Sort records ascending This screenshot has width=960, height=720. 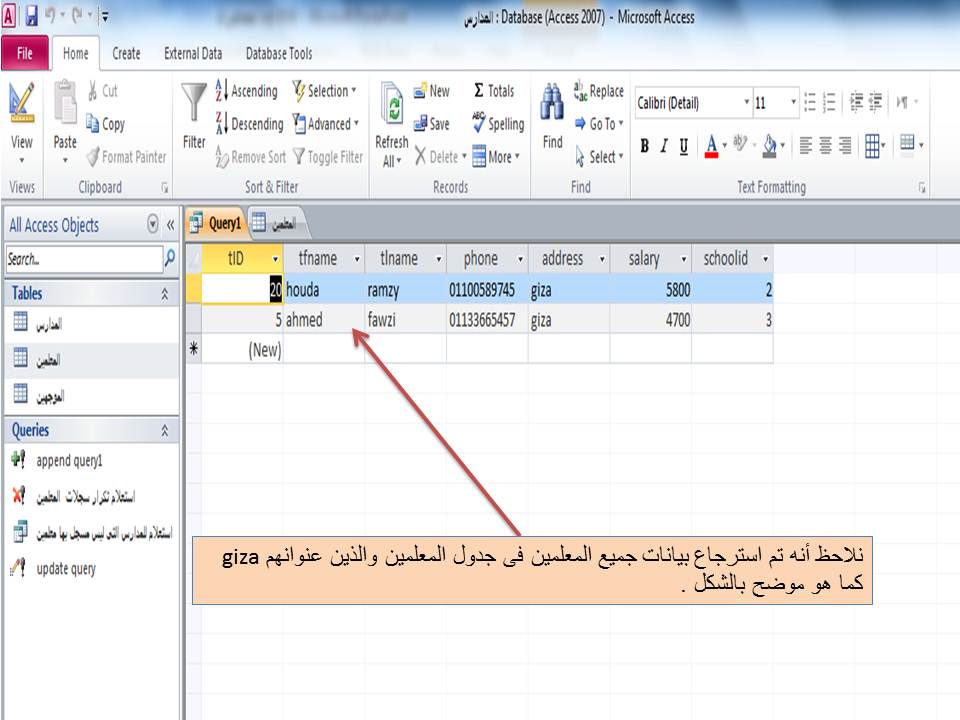tap(245, 90)
